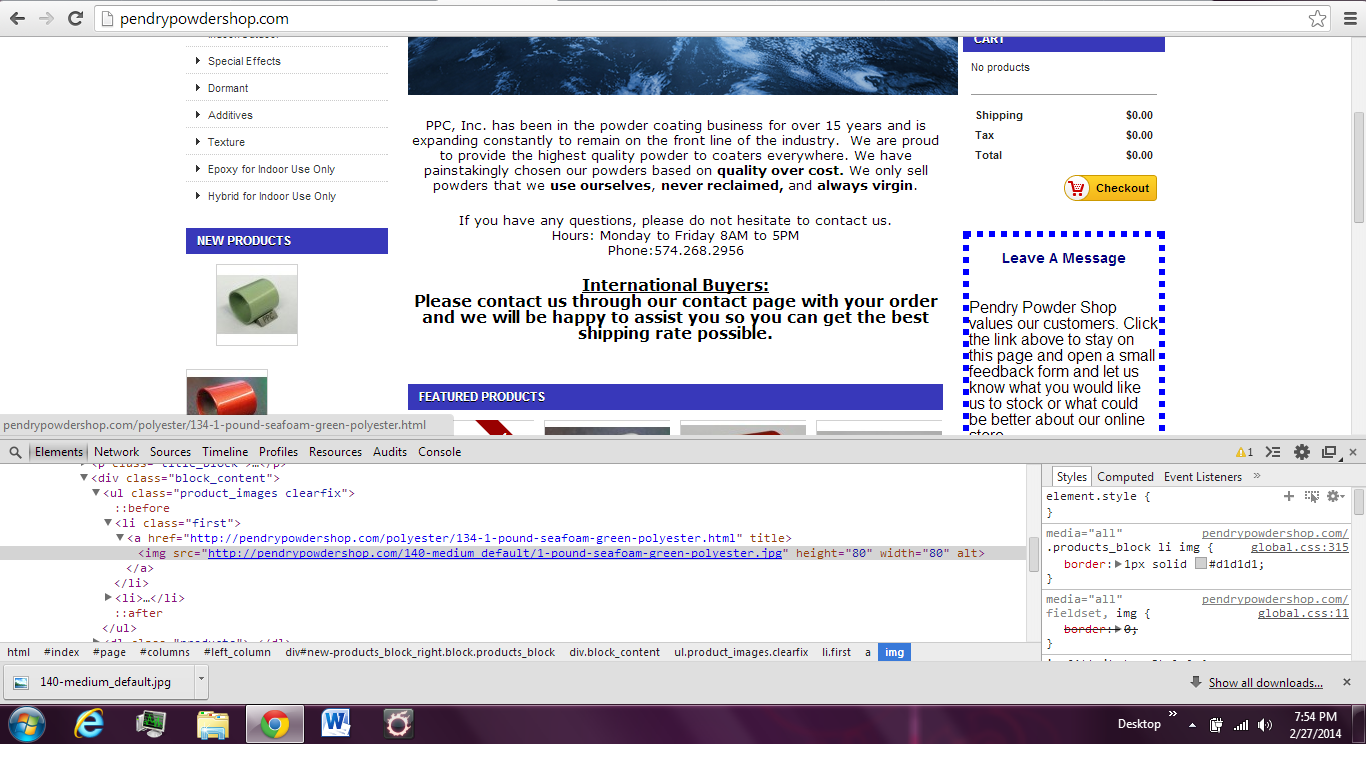Click the network signal tray icon
The width and height of the screenshot is (1366, 768).
pyautogui.click(x=1241, y=725)
